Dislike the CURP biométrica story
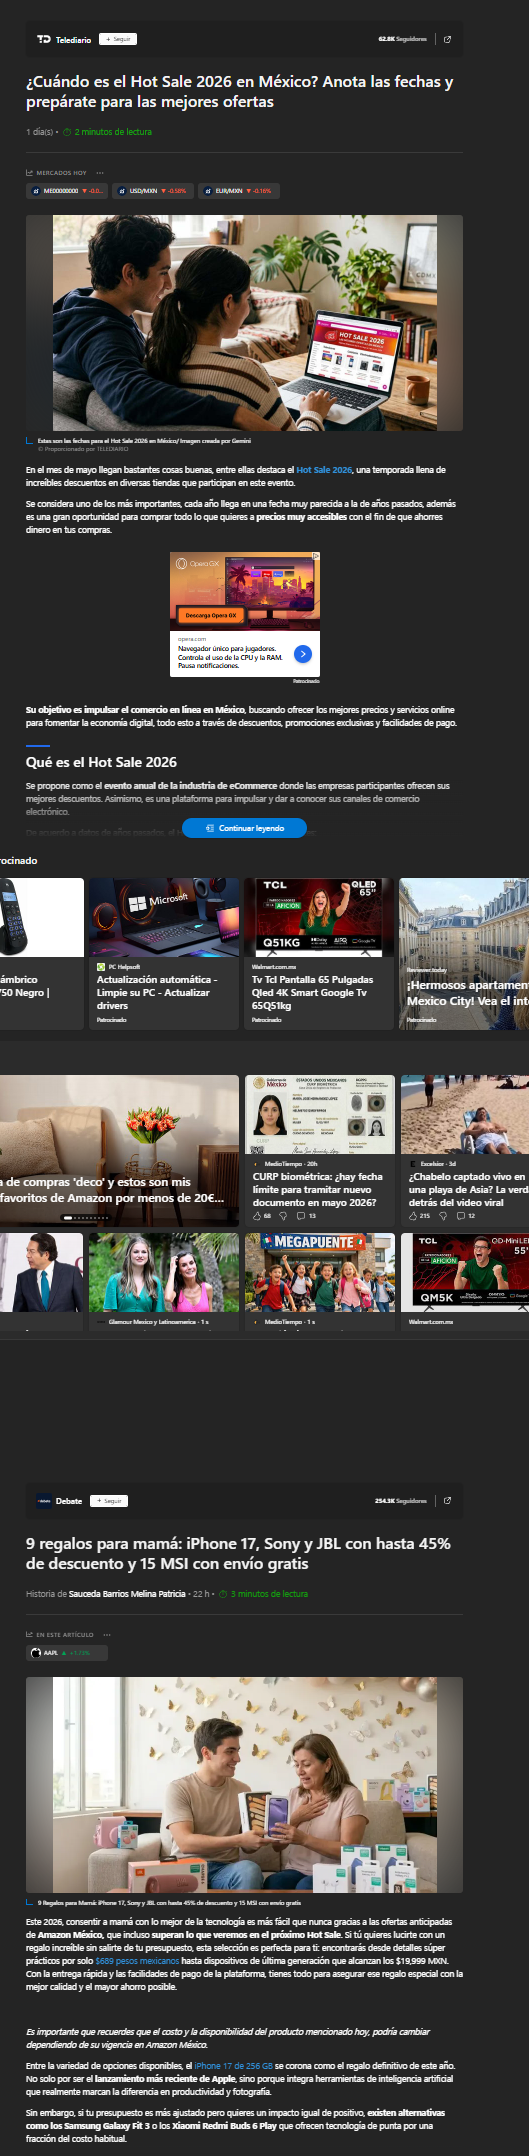This screenshot has width=529, height=2156. point(283,1216)
